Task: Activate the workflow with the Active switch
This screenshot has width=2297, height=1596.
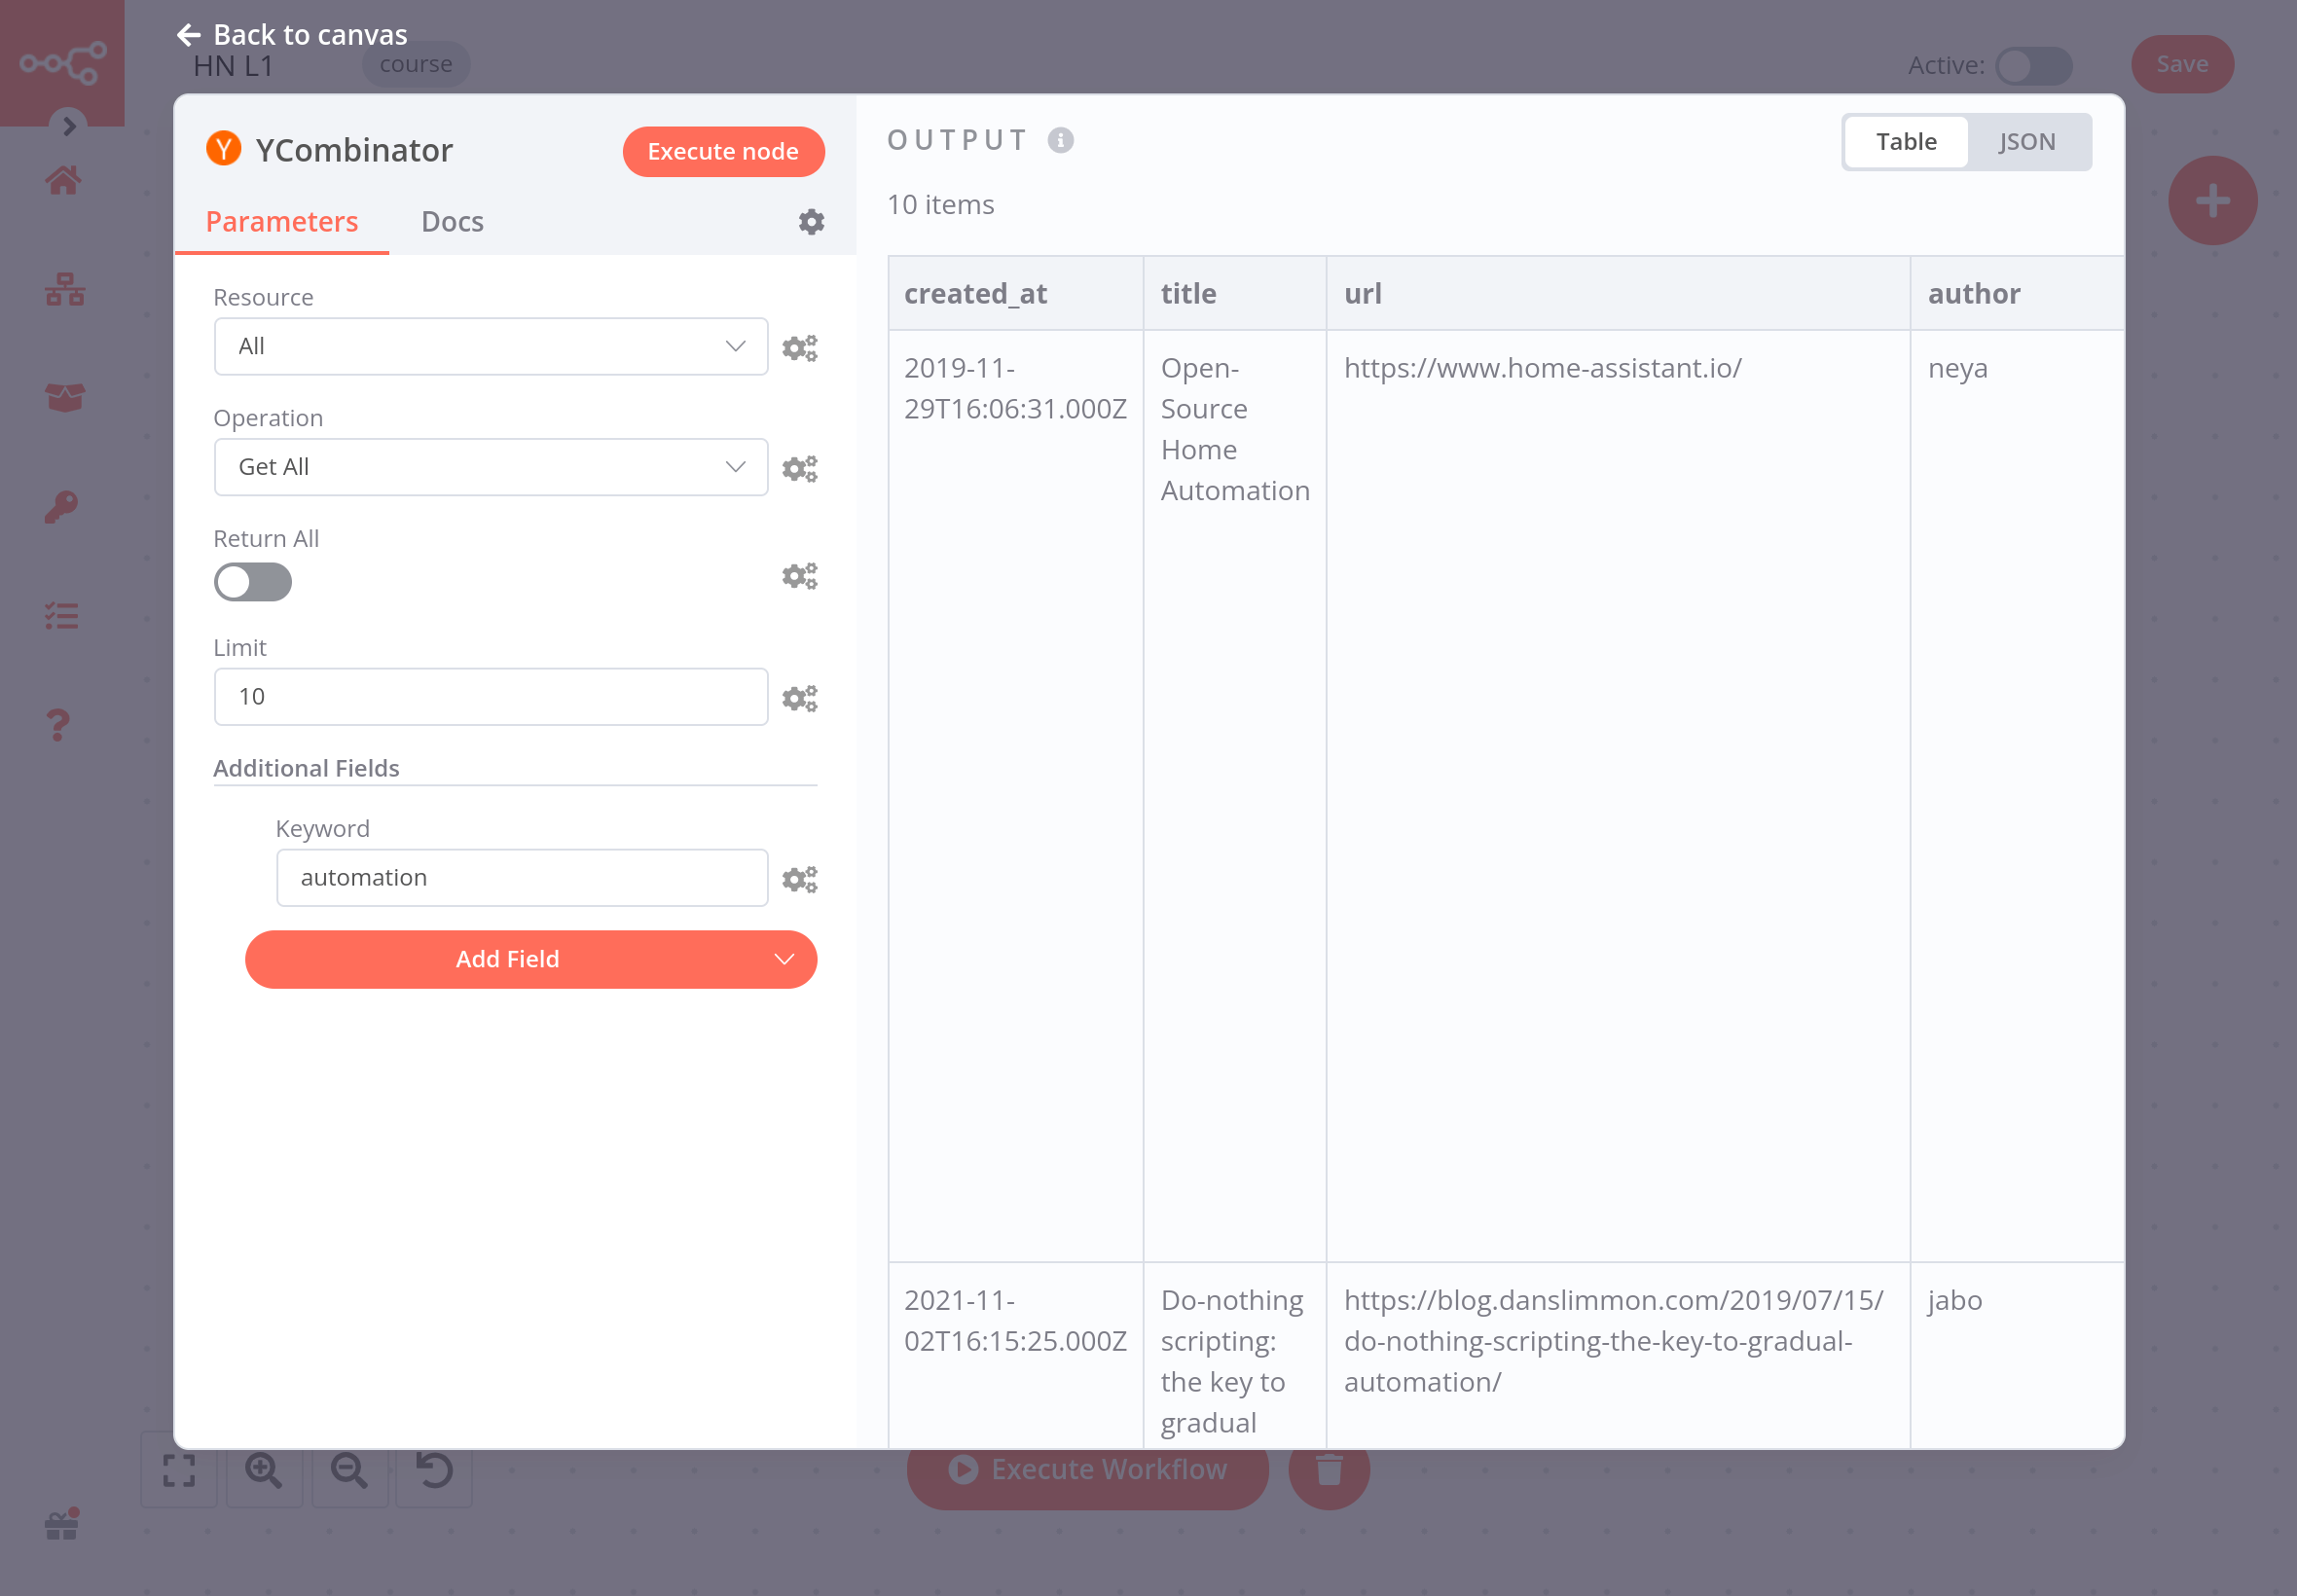Action: click(2034, 65)
